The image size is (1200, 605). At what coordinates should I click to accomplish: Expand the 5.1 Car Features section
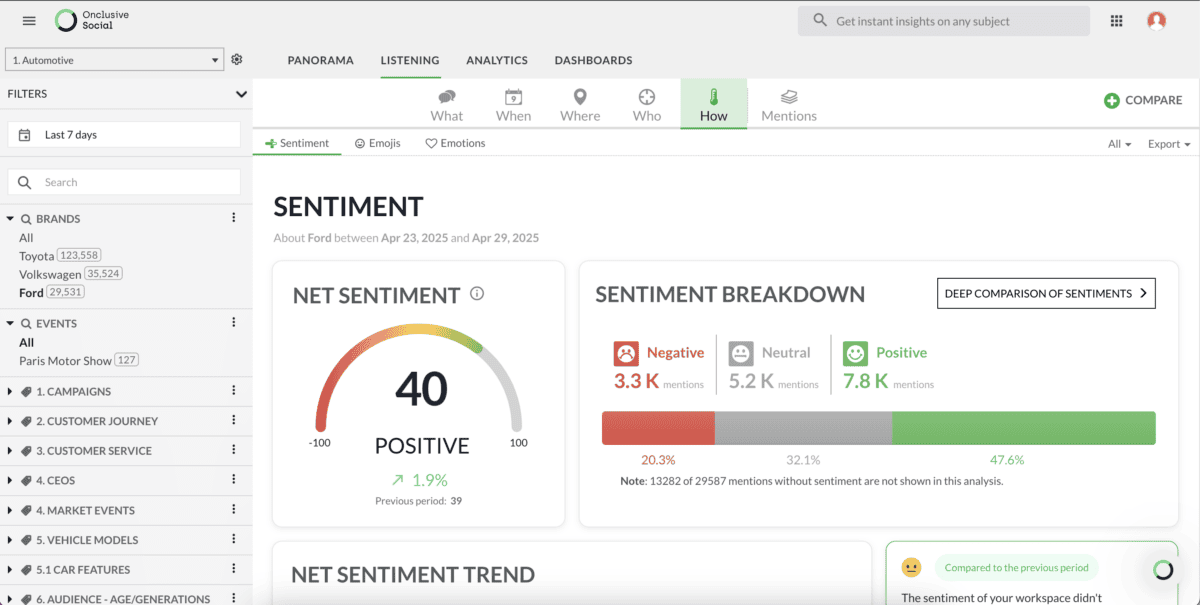point(10,569)
